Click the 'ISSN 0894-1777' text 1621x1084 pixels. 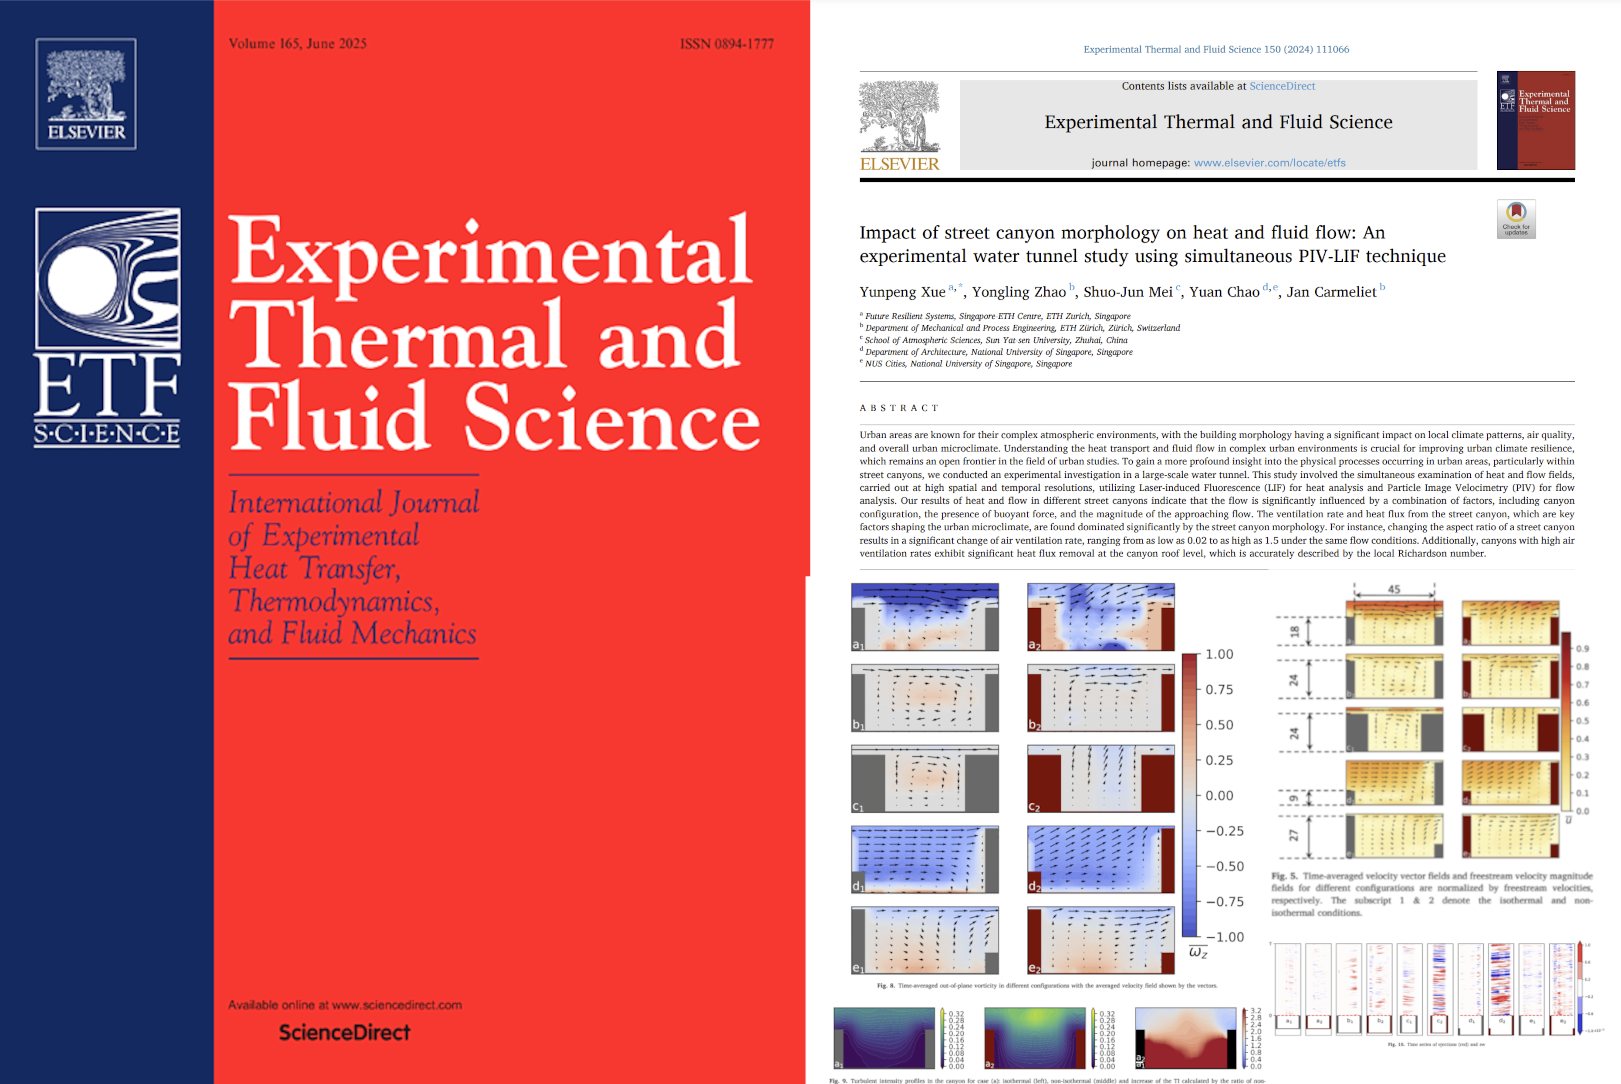click(x=727, y=44)
